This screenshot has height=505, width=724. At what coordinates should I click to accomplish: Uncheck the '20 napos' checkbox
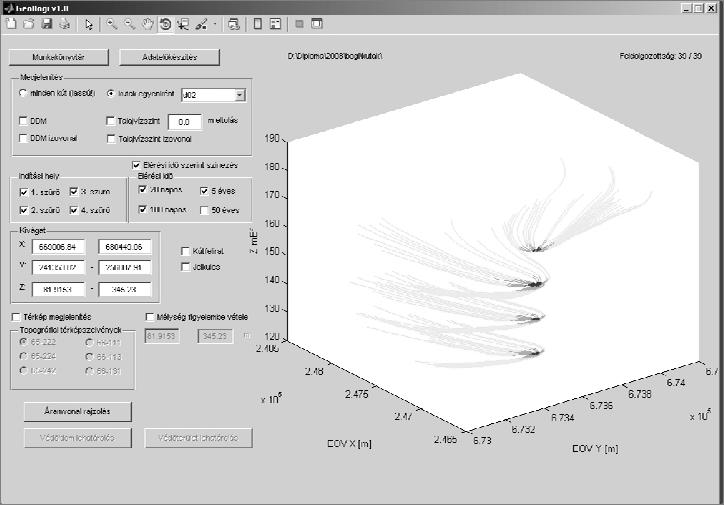(x=143, y=189)
